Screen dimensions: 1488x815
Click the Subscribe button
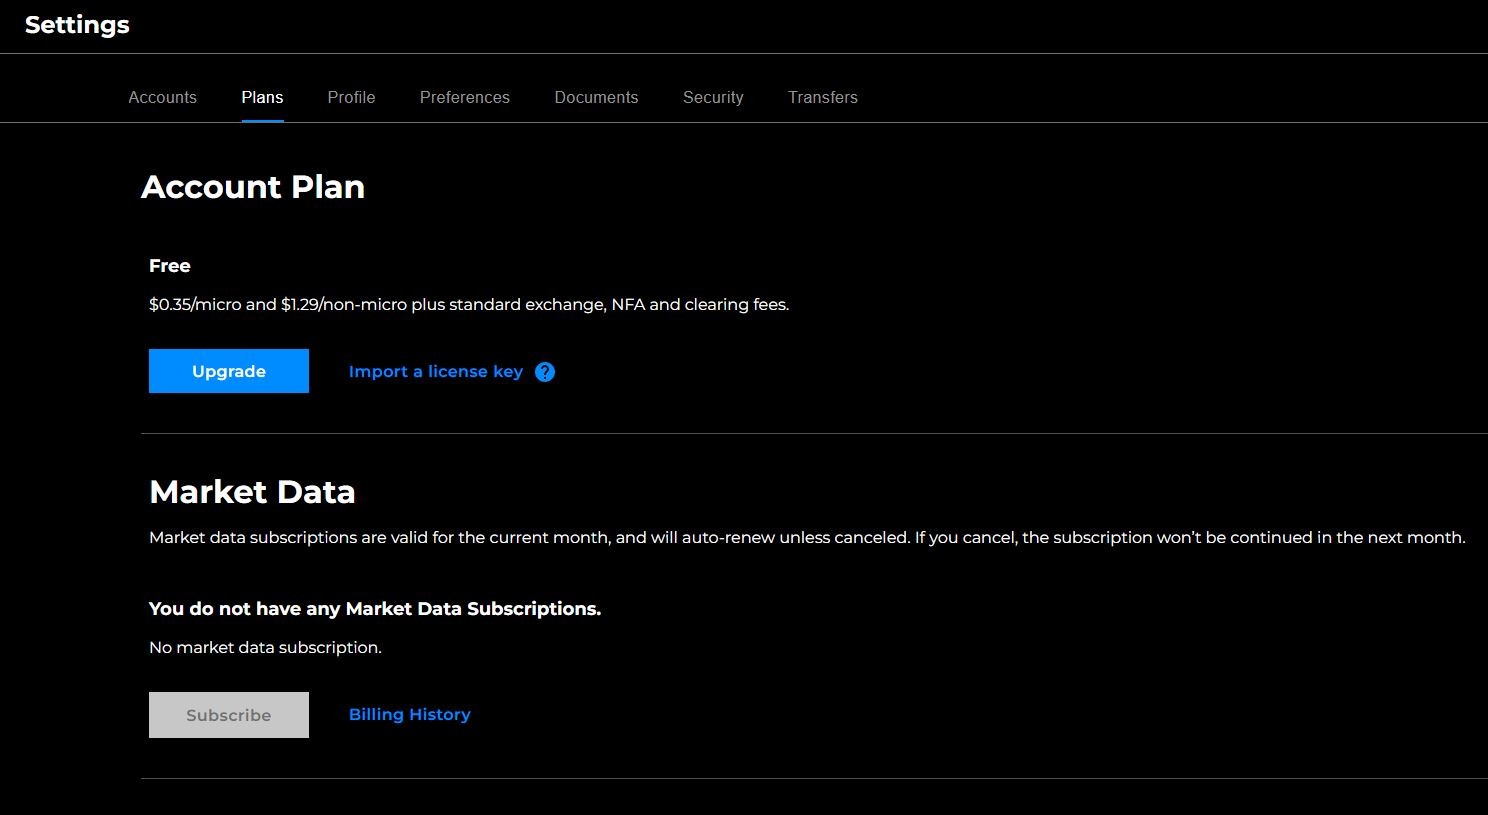(229, 715)
